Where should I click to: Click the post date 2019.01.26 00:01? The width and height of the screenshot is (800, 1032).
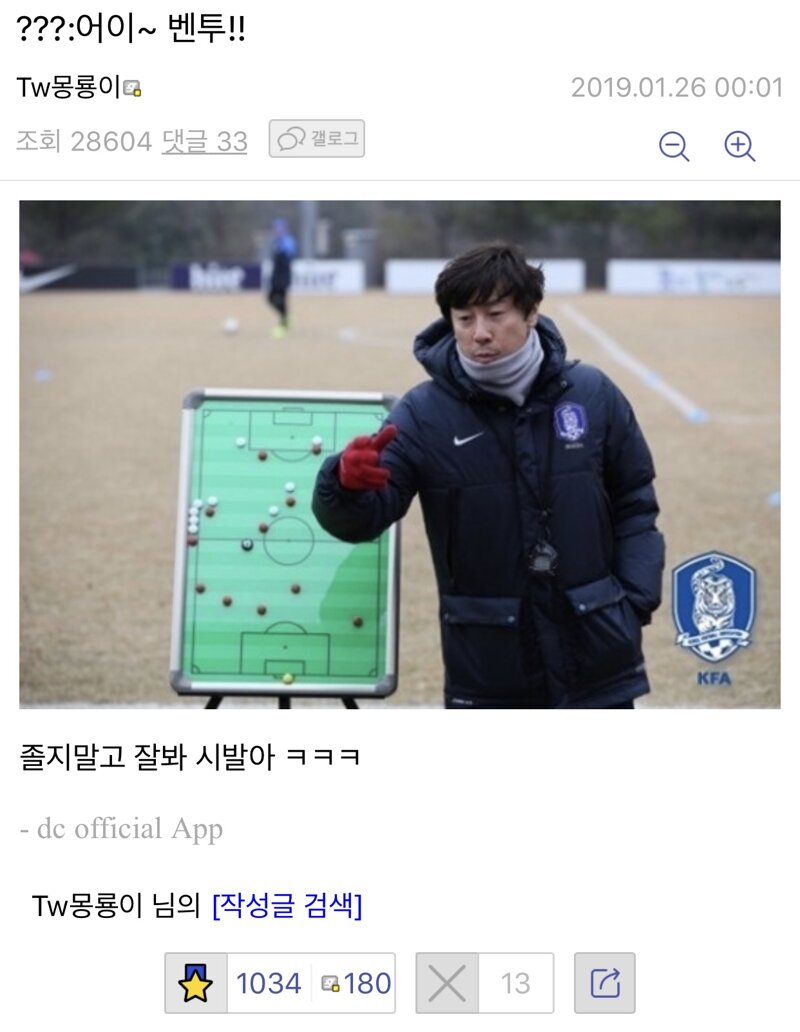coord(677,88)
